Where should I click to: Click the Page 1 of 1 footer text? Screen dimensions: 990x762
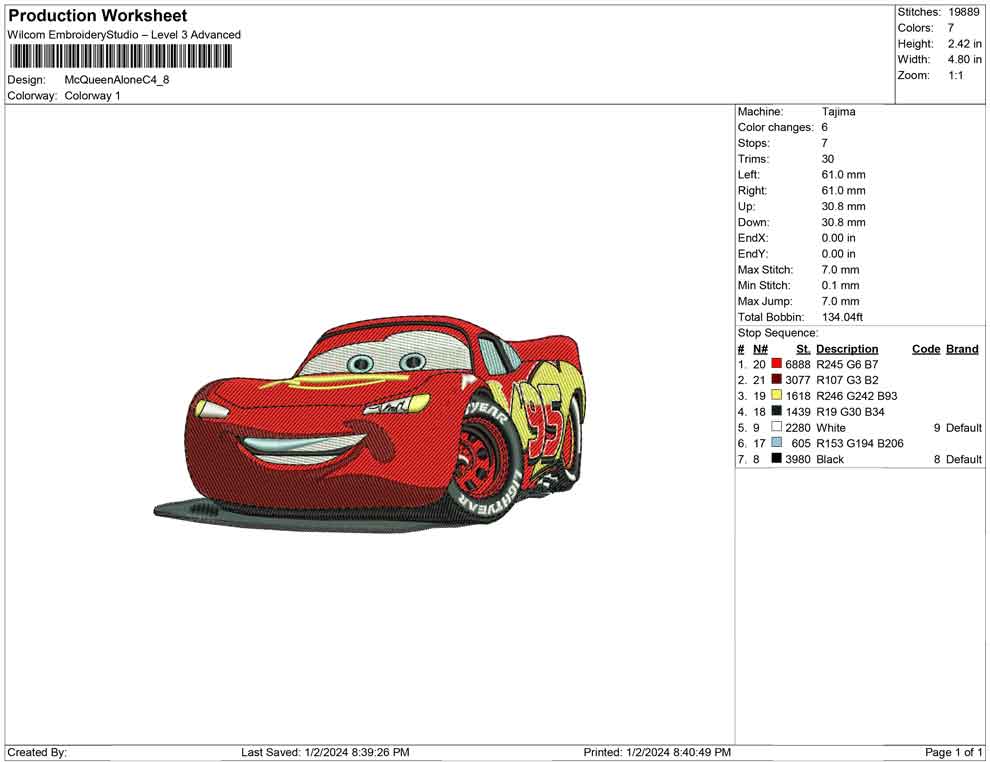(954, 752)
